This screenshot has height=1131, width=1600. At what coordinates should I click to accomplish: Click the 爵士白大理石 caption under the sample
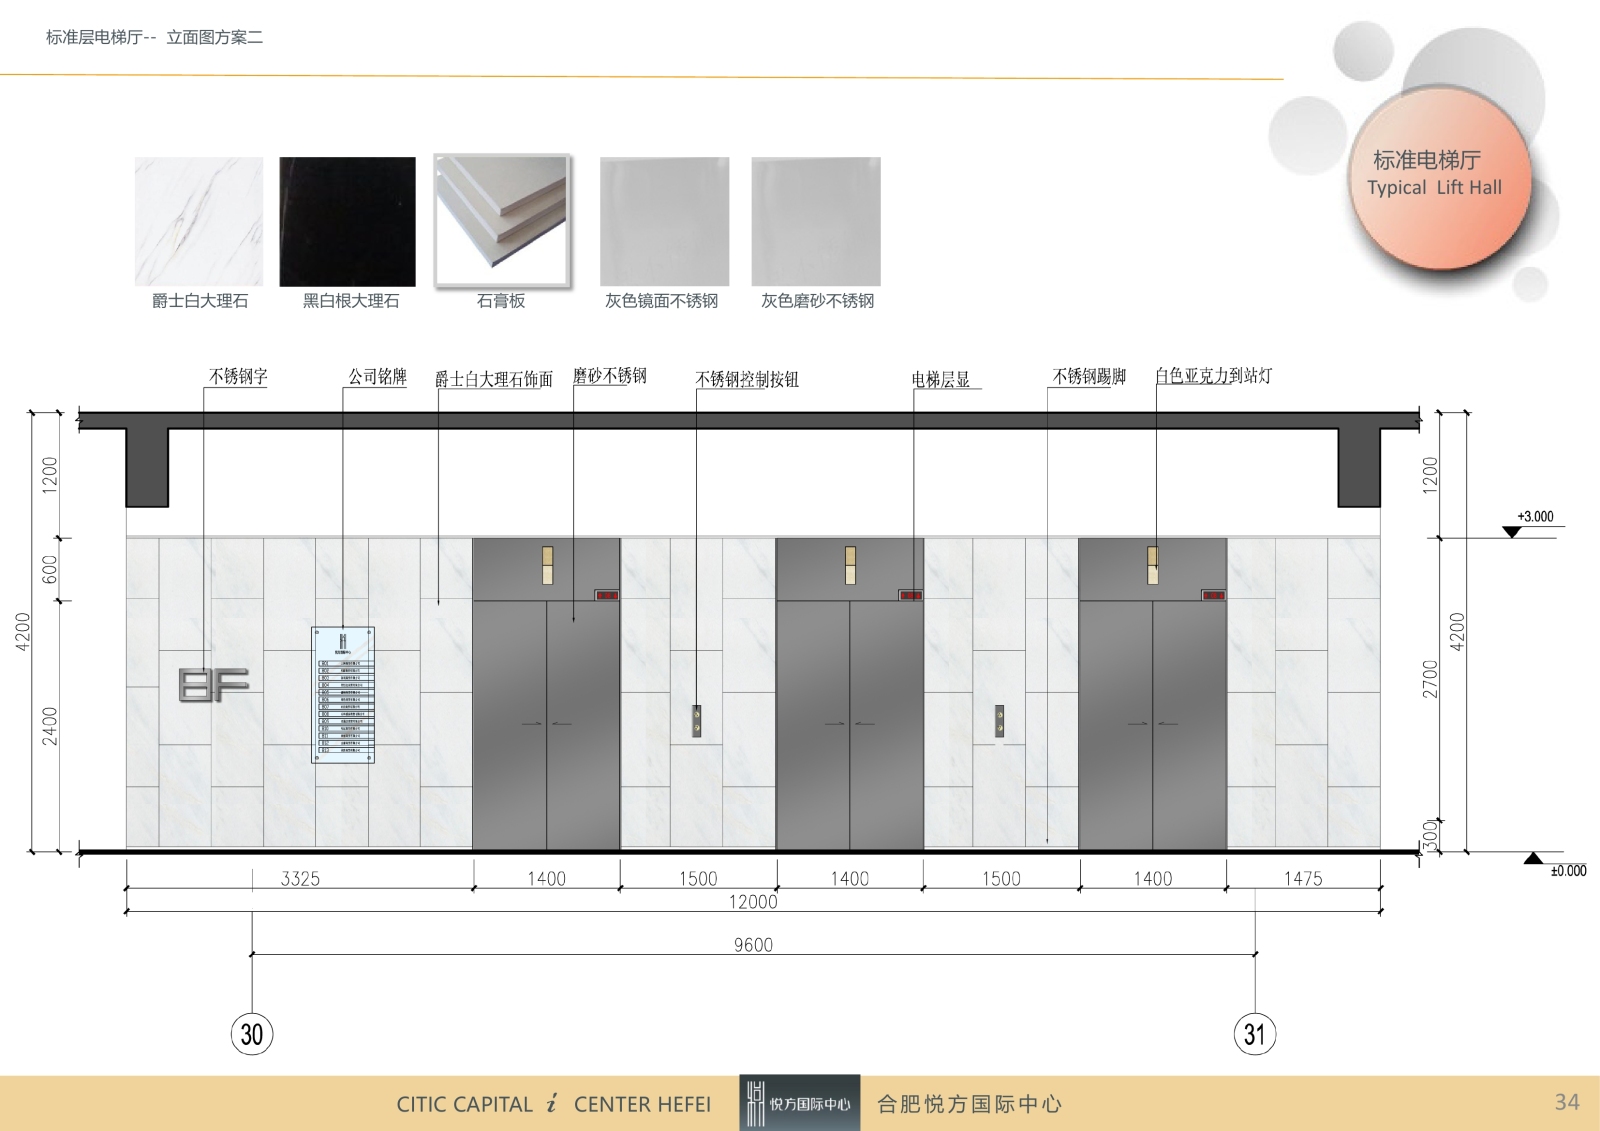point(200,301)
